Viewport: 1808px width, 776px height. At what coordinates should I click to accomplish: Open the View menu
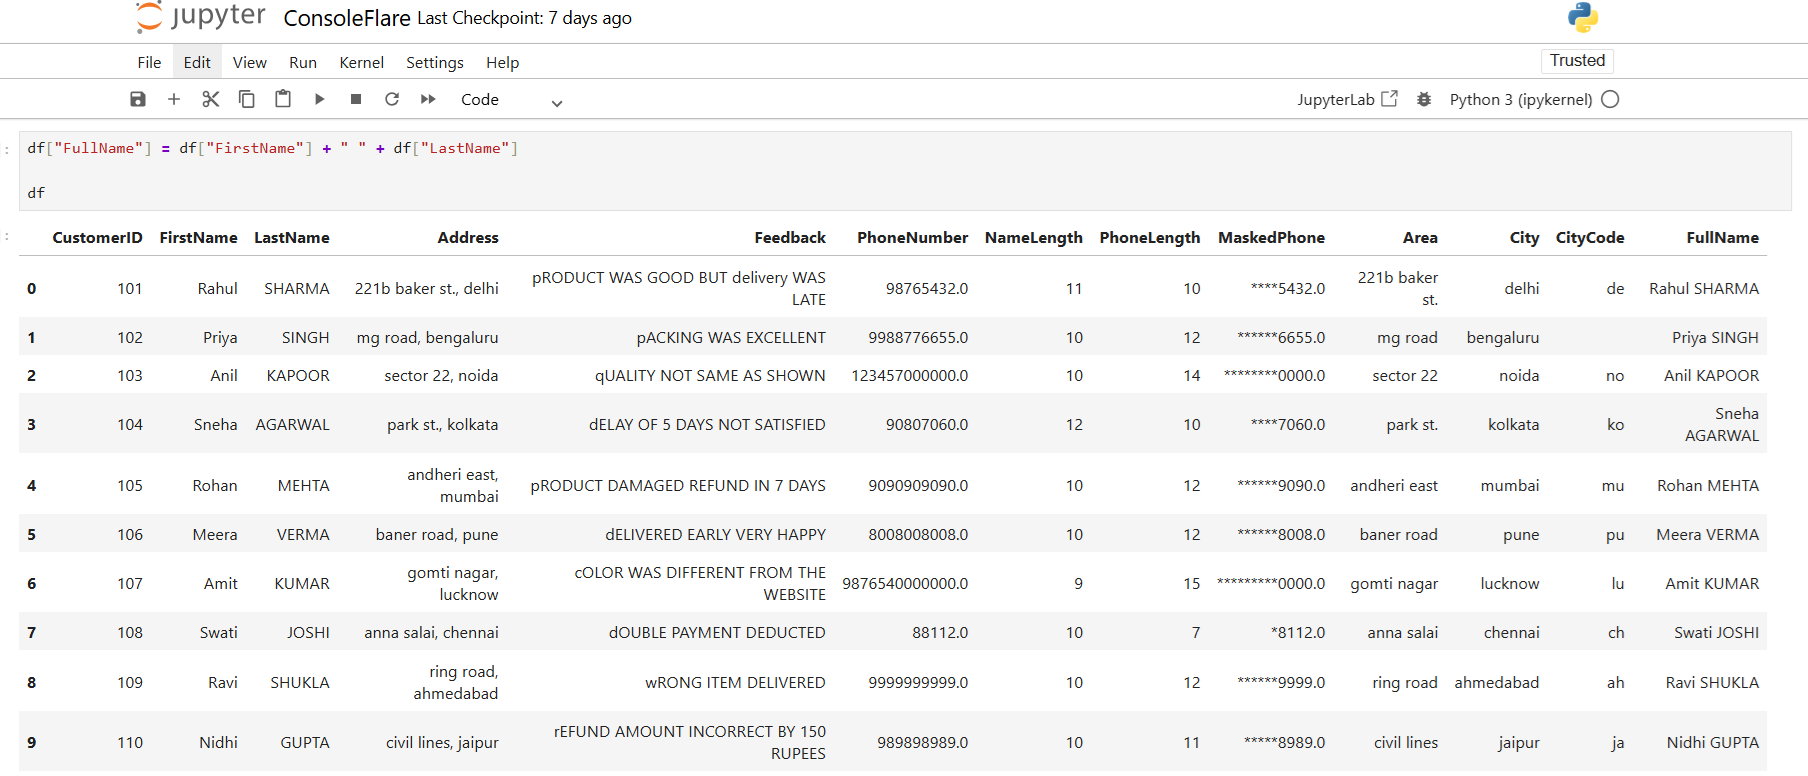(250, 62)
